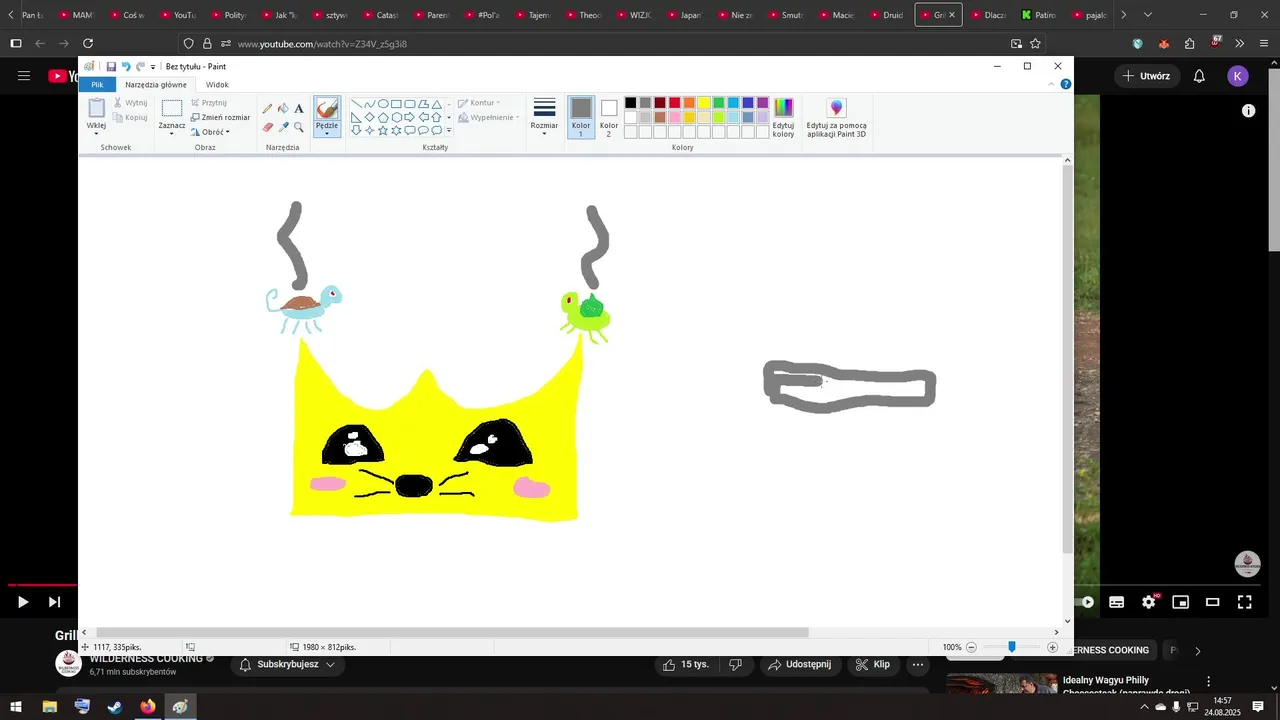This screenshot has height=720, width=1280.
Task: Click the Zaznacz selection rectangle icon
Action: pyautogui.click(x=172, y=109)
